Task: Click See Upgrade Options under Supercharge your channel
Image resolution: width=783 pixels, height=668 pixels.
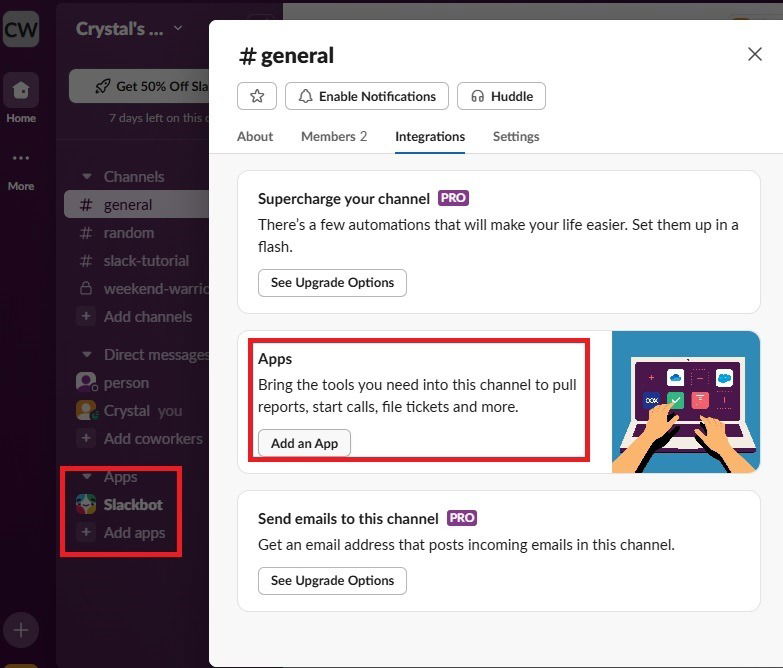Action: coord(332,283)
